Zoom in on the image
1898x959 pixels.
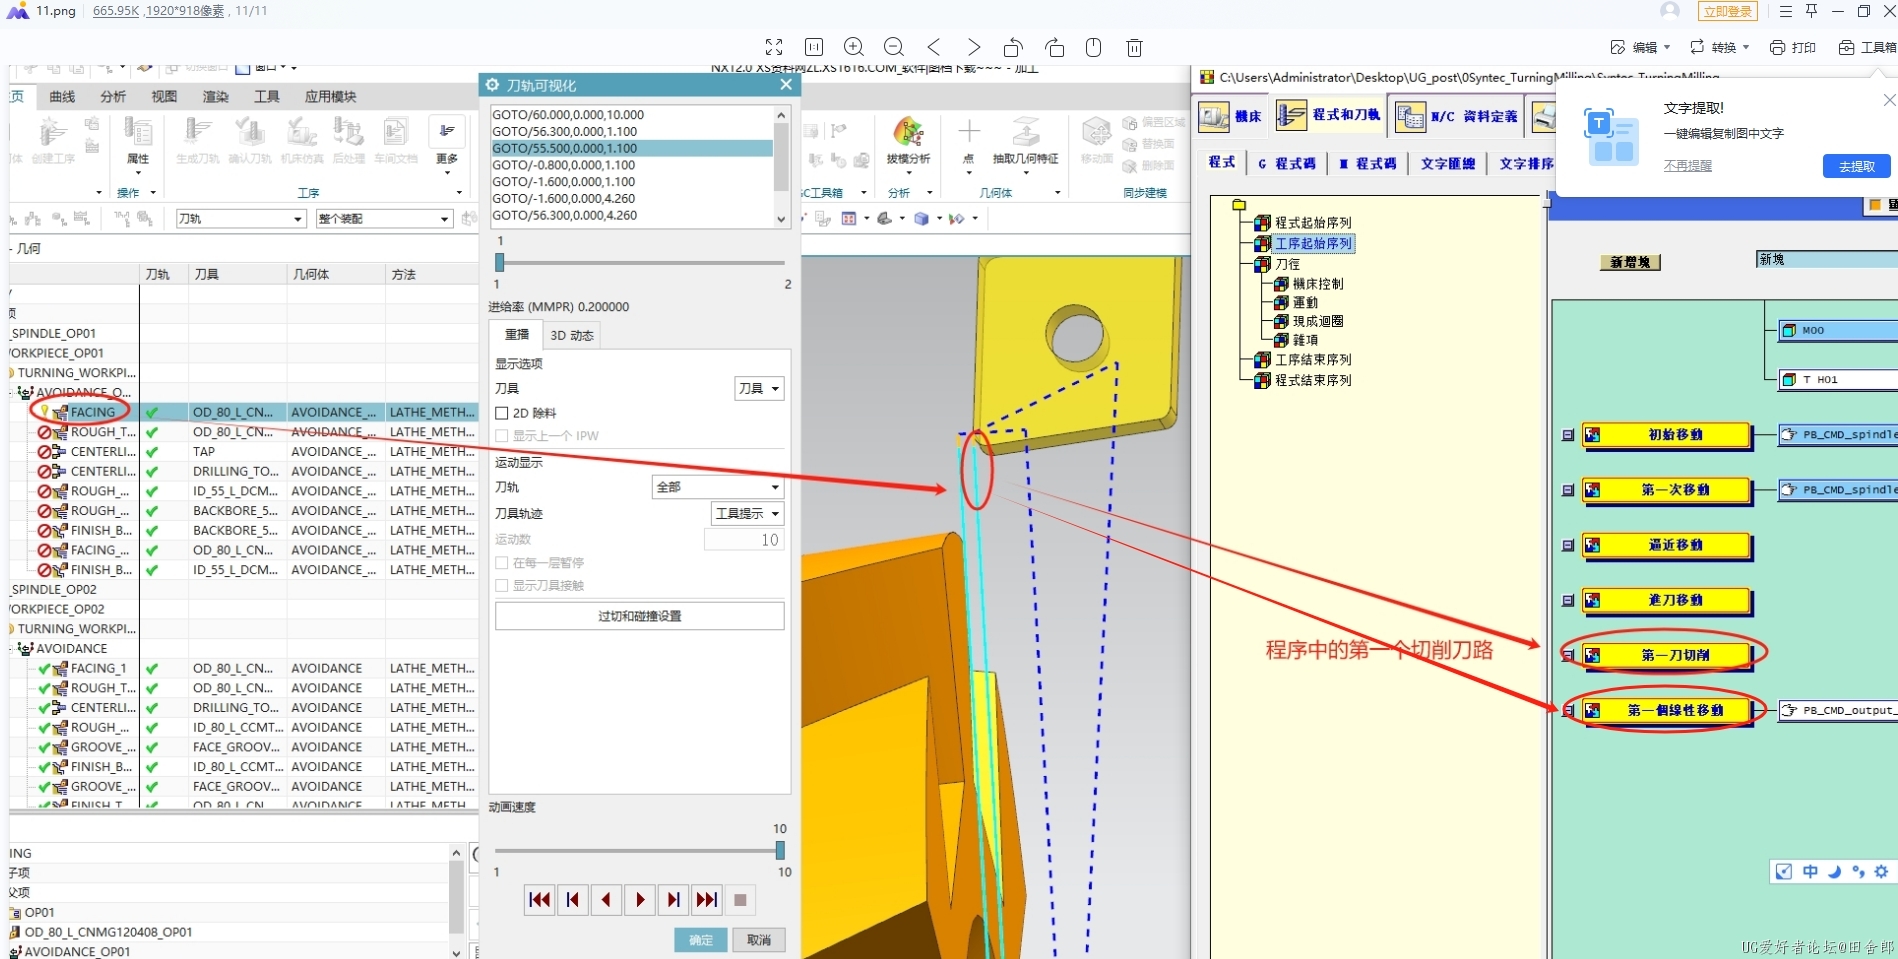(x=854, y=47)
